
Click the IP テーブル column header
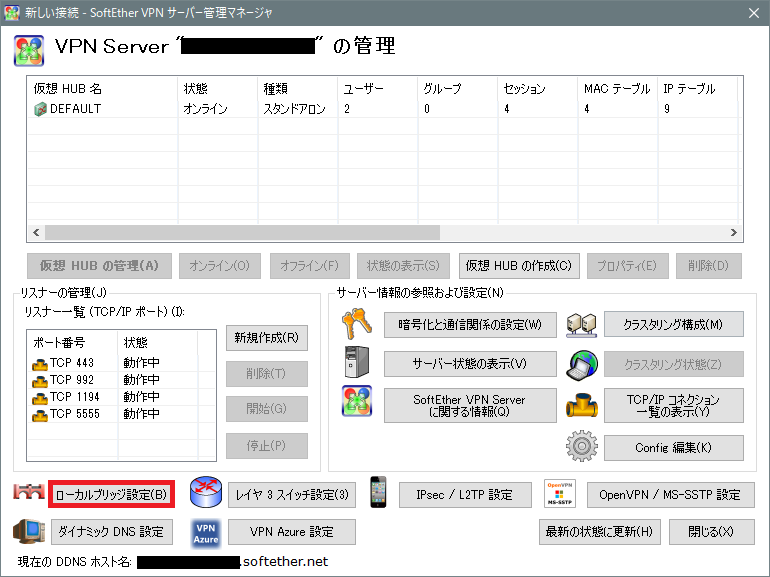tap(697, 89)
